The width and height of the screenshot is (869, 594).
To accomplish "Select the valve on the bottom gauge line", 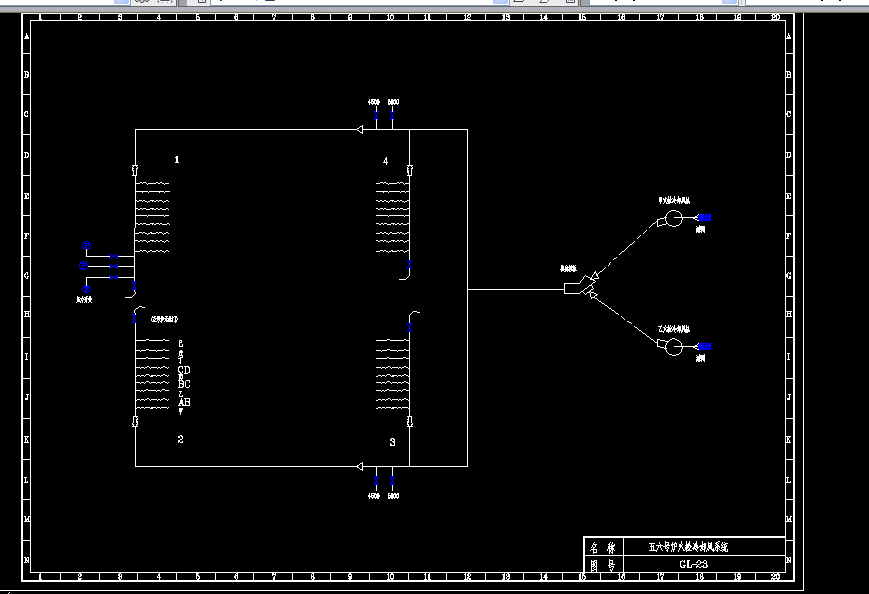I will point(114,277).
